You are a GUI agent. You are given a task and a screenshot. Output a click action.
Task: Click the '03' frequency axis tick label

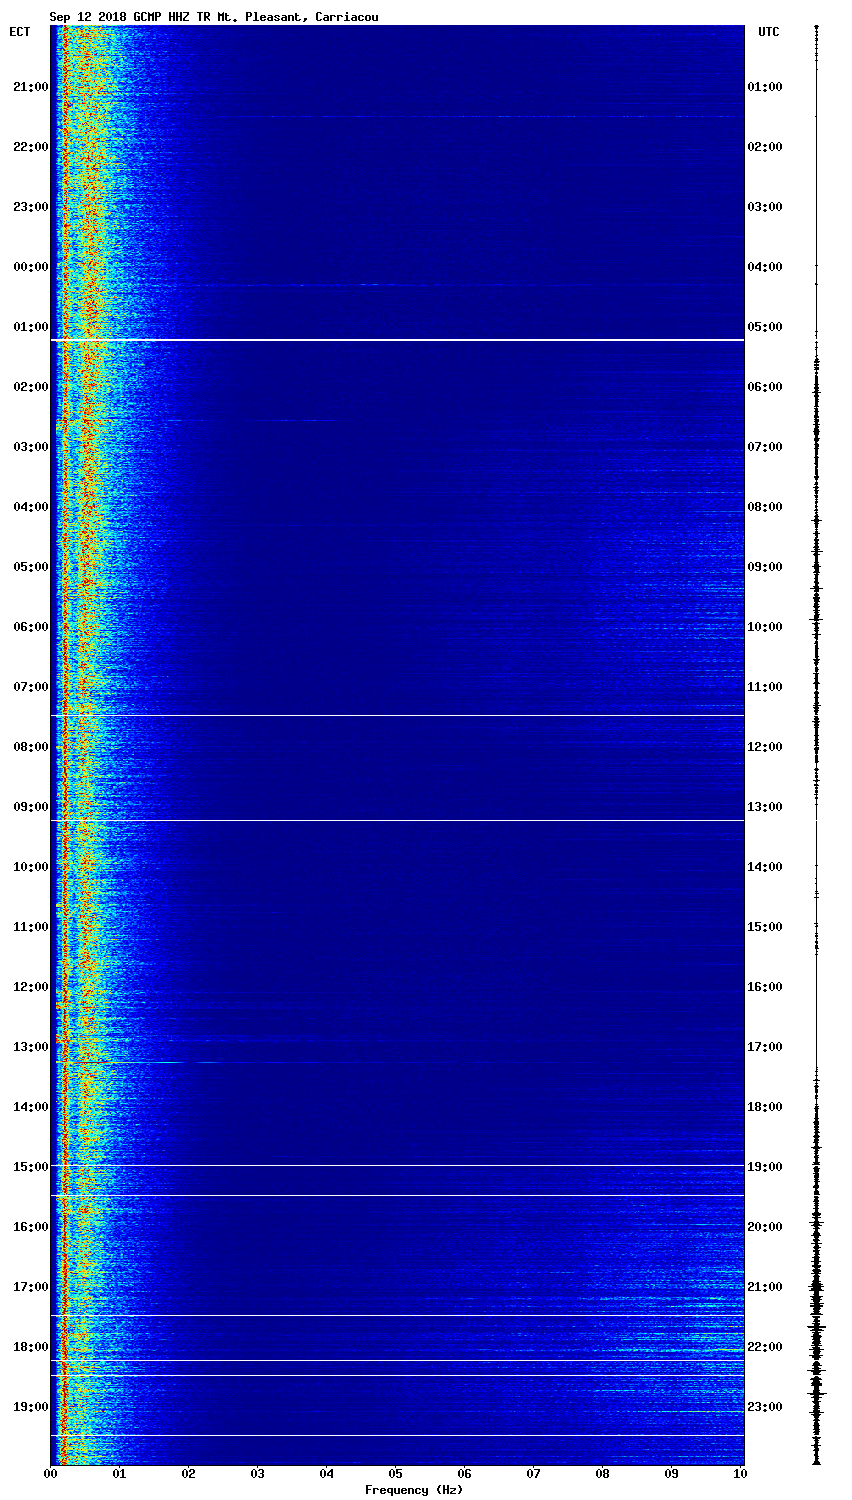click(257, 1474)
